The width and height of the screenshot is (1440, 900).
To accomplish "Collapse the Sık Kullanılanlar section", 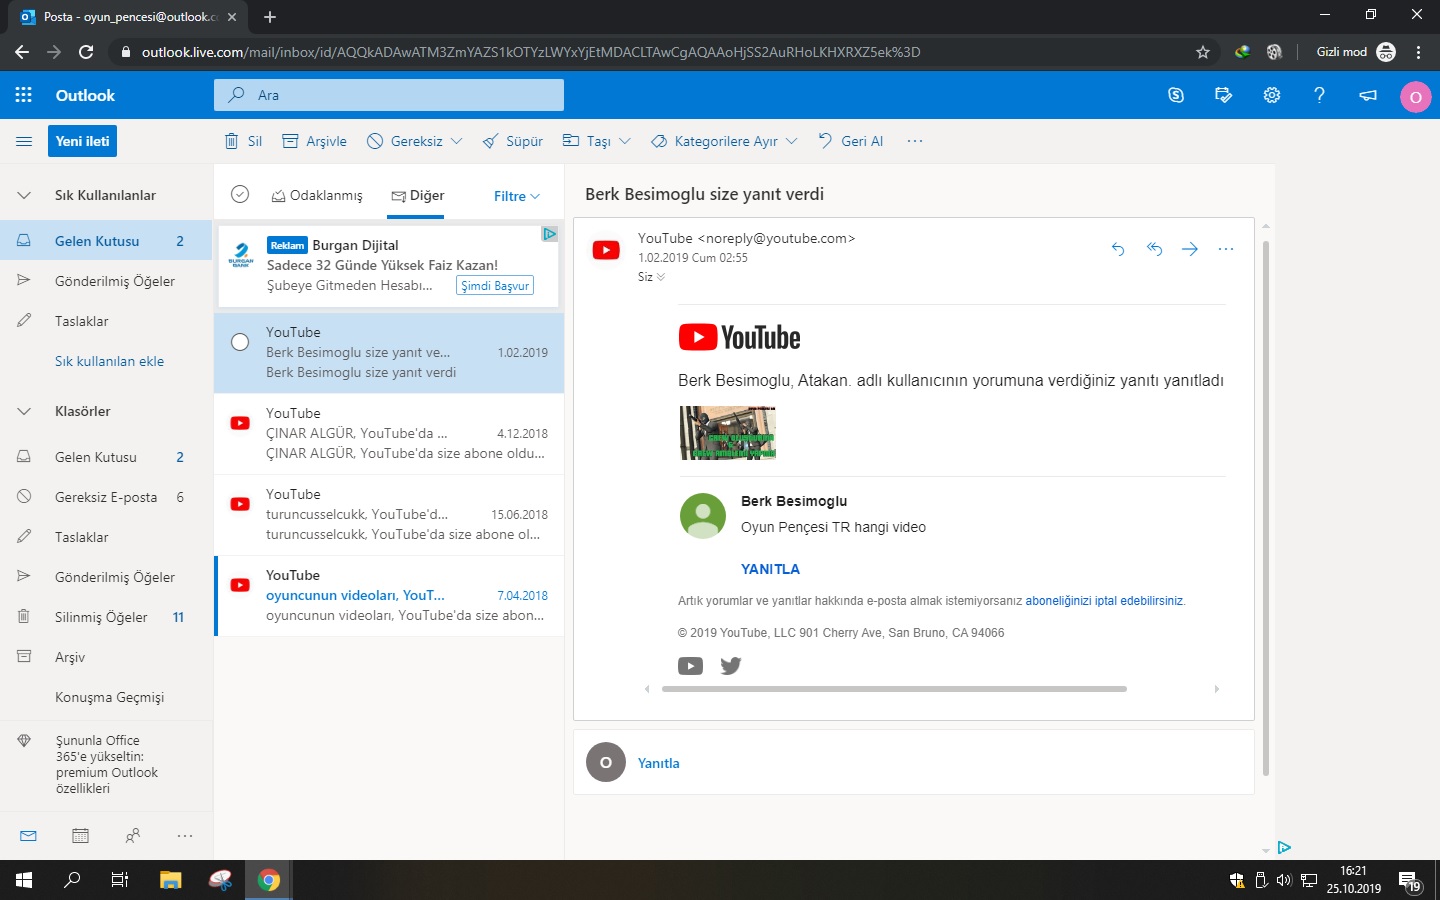I will [23, 194].
